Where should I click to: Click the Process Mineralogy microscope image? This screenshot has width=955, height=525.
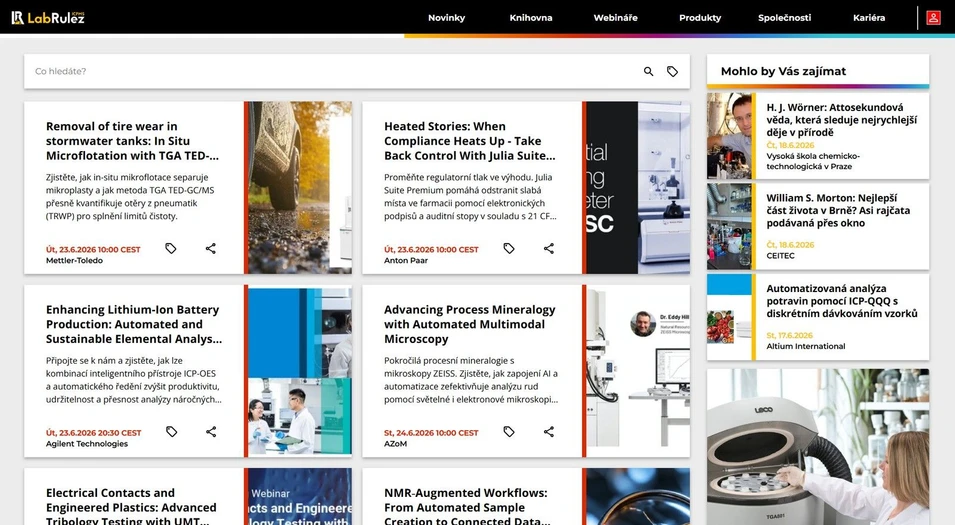[638, 371]
